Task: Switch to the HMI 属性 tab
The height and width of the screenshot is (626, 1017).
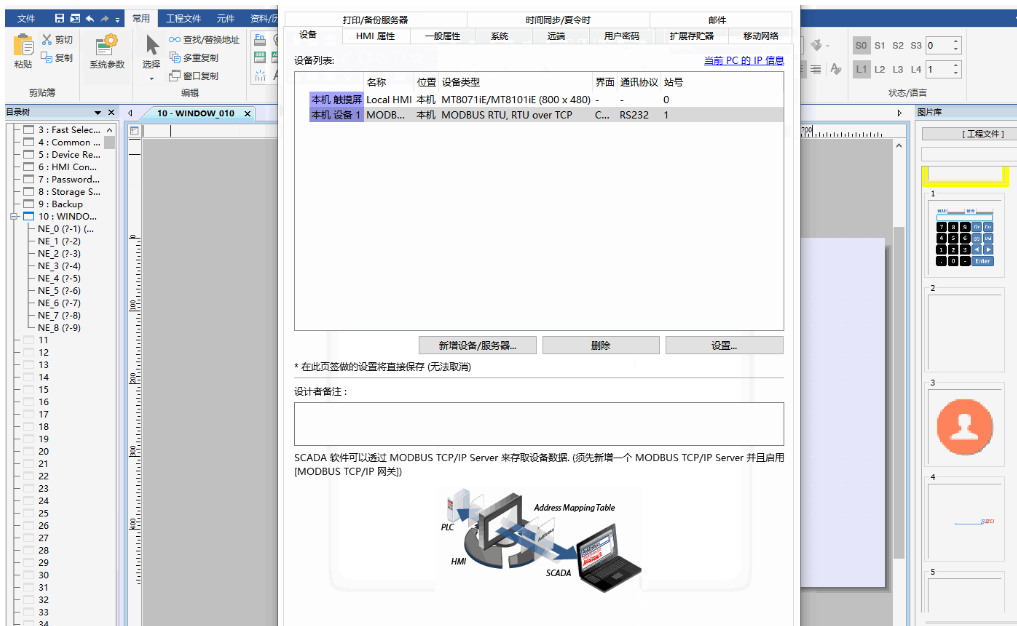Action: [375, 36]
